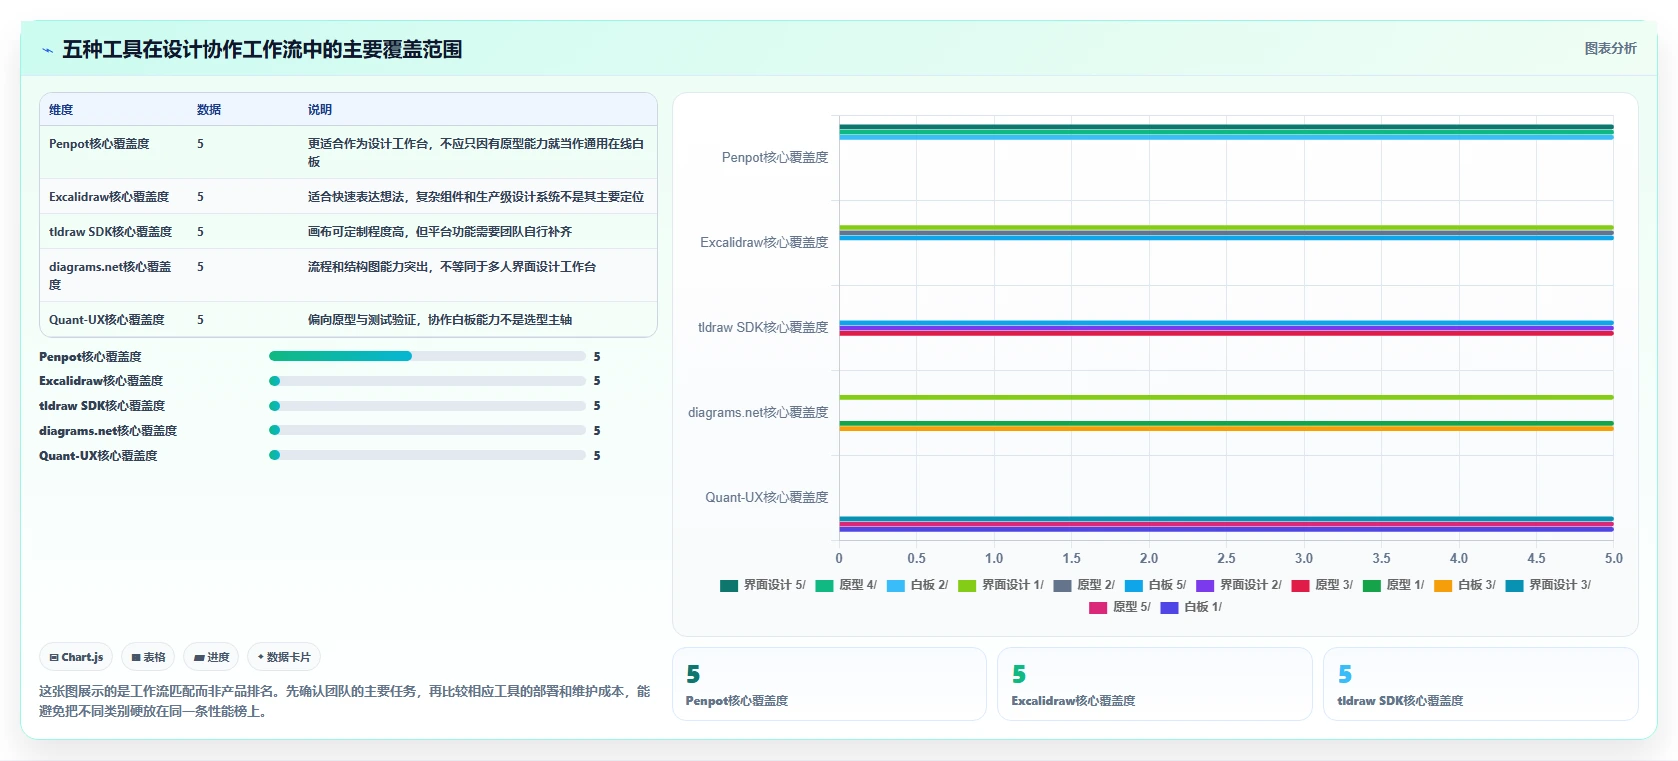Image resolution: width=1678 pixels, height=761 pixels.
Task: Toggle the 原型 4/ legend item
Action: (x=846, y=585)
